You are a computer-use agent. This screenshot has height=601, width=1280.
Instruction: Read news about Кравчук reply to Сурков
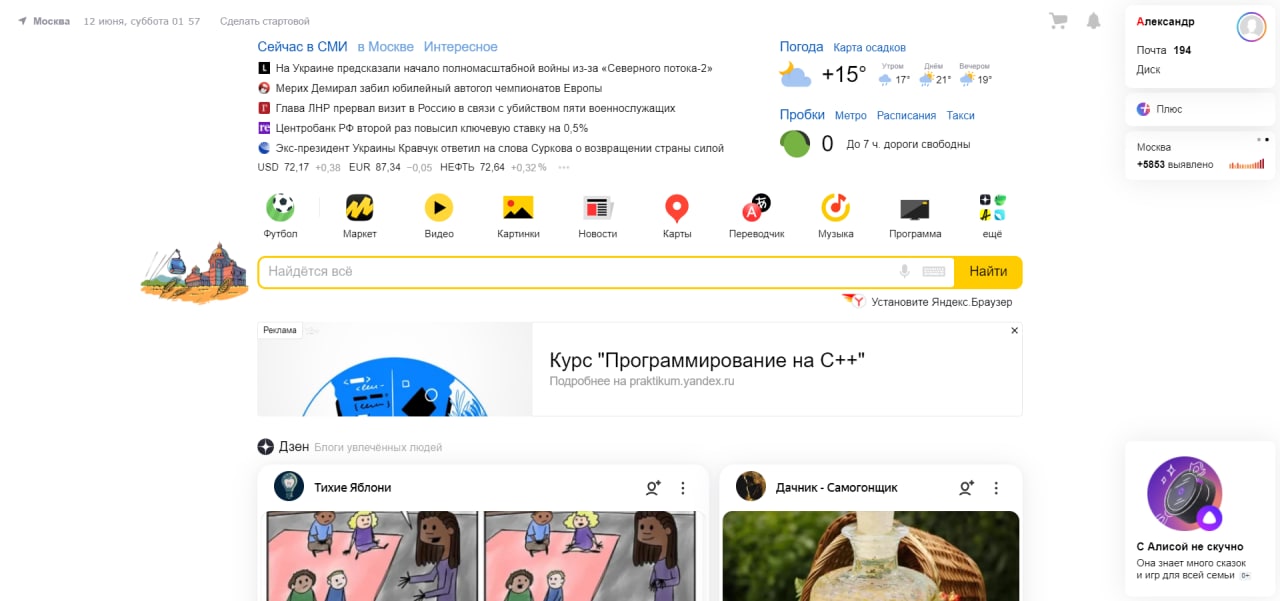pos(499,148)
